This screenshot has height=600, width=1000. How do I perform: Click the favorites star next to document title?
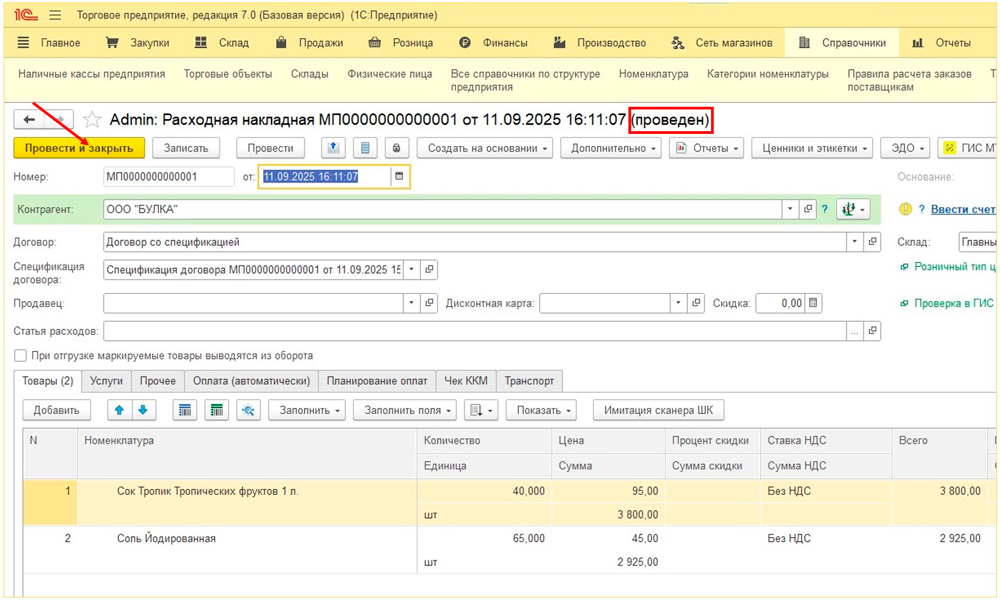[92, 120]
